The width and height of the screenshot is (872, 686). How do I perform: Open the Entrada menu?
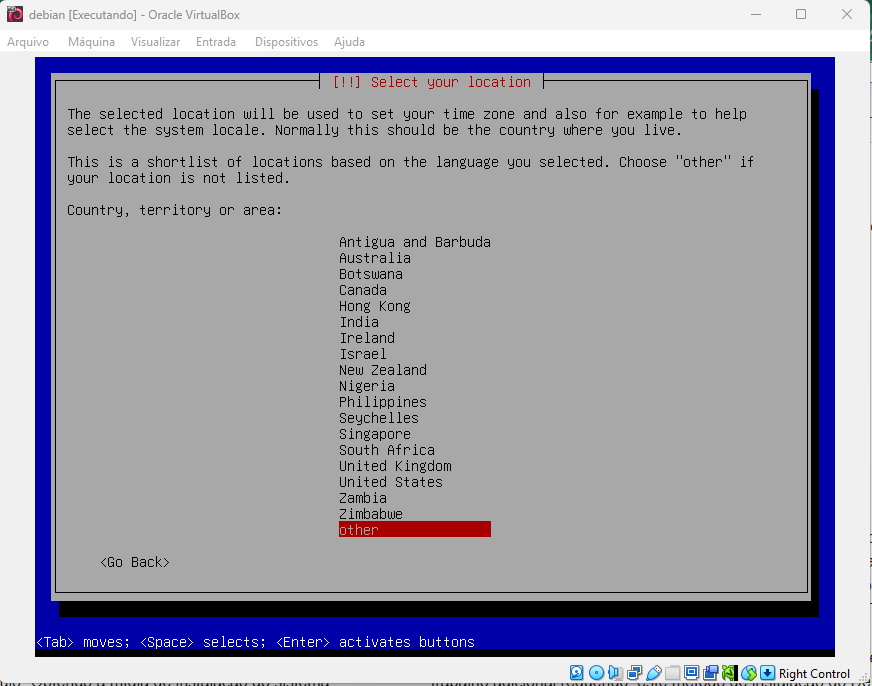[x=216, y=42]
